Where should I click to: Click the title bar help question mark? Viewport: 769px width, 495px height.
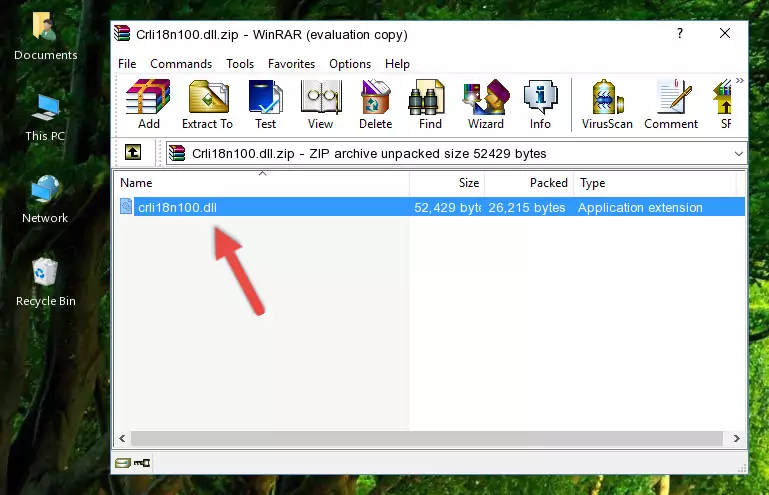click(680, 33)
